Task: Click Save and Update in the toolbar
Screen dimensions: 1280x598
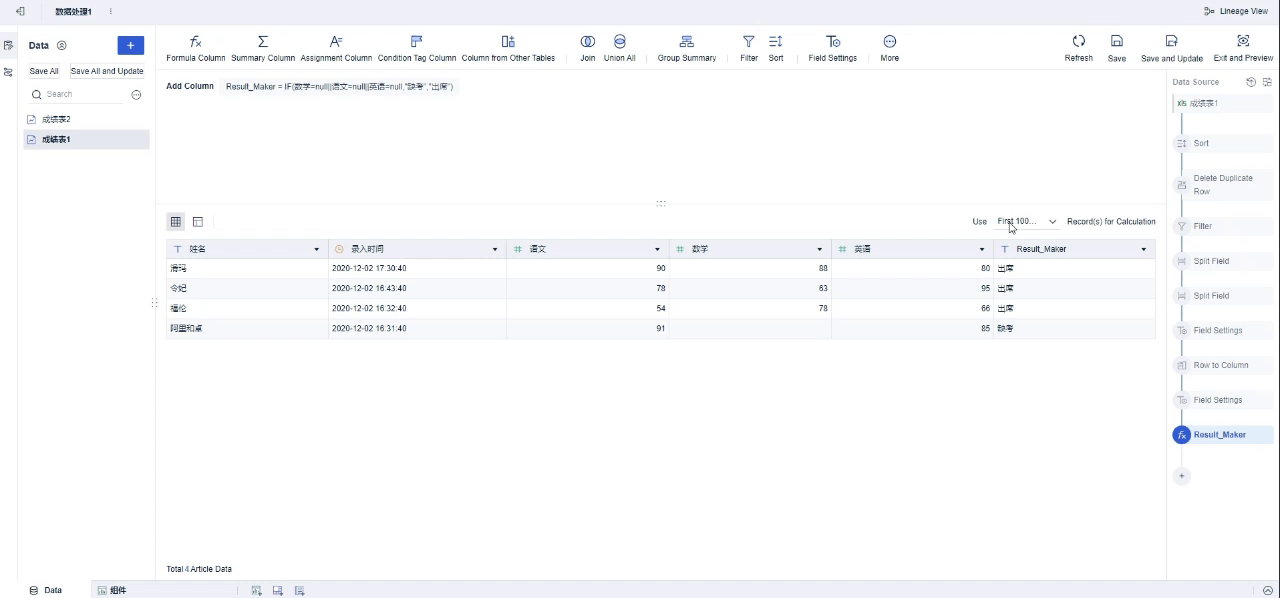Action: pos(1172,48)
